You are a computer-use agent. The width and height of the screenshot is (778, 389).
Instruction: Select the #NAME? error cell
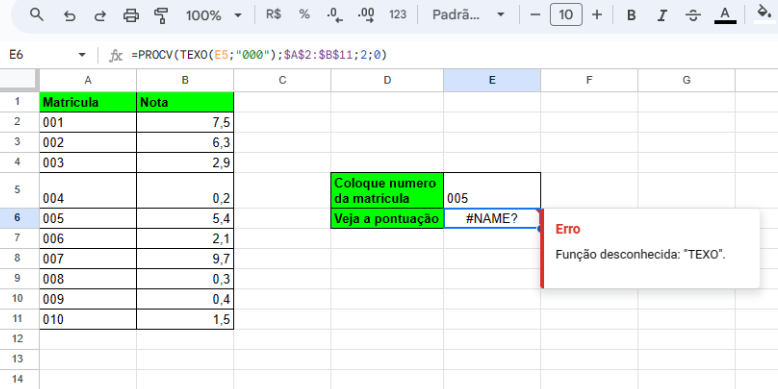pos(492,218)
